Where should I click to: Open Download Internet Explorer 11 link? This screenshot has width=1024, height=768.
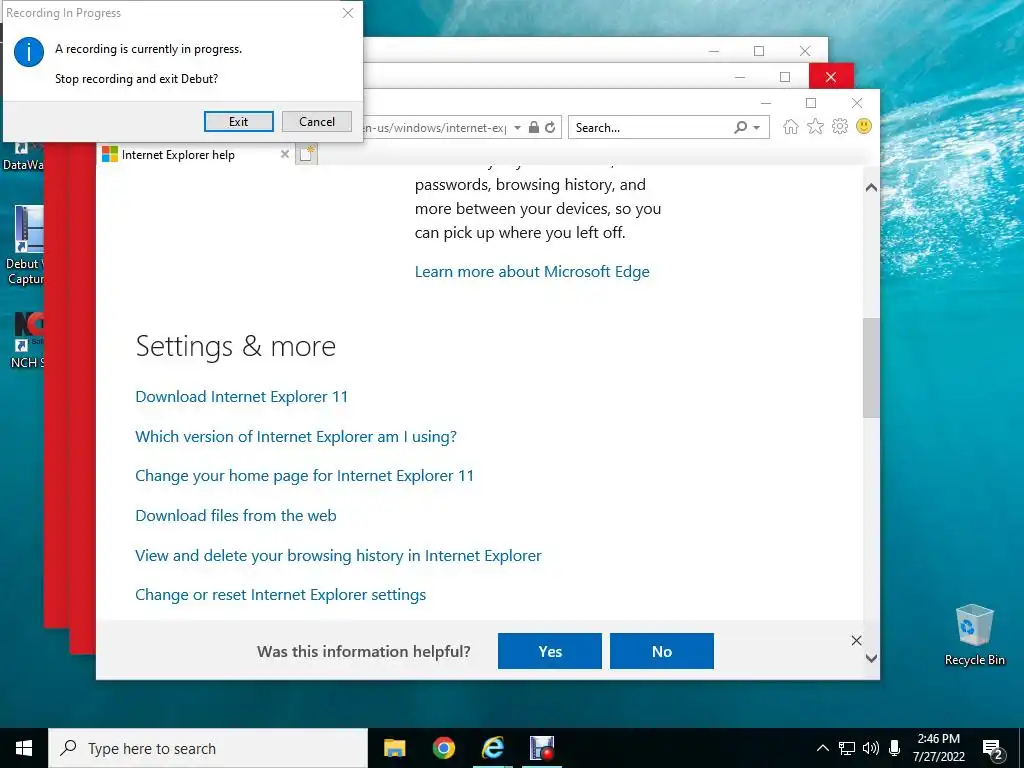pos(242,396)
